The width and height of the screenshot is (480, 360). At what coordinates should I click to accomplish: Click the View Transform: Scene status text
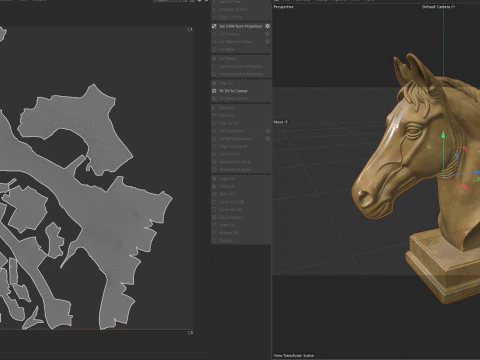294,355
